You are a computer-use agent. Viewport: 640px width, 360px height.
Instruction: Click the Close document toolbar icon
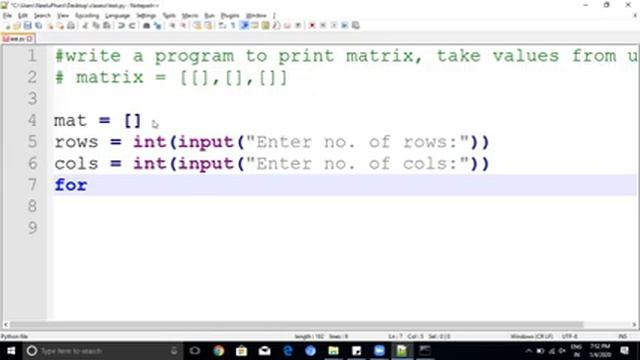tap(50, 25)
